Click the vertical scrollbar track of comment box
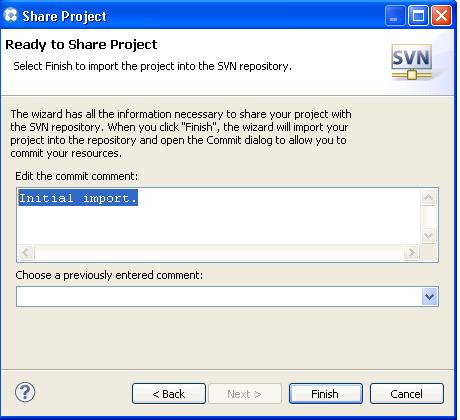Image resolution: width=460 pixels, height=420 pixels. [428, 217]
